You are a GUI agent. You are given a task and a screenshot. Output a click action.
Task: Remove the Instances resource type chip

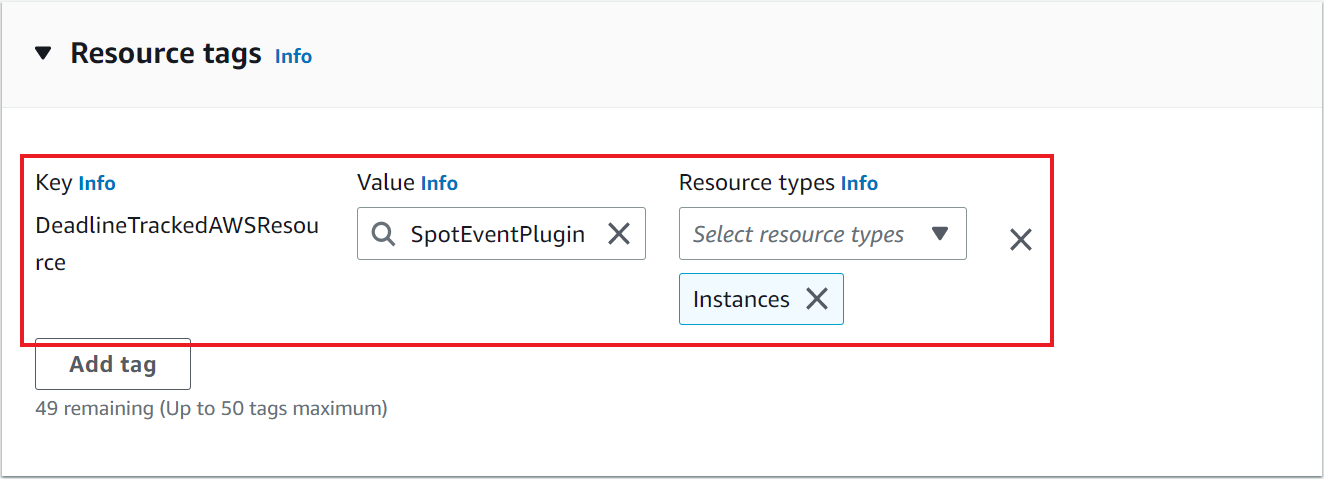[817, 299]
